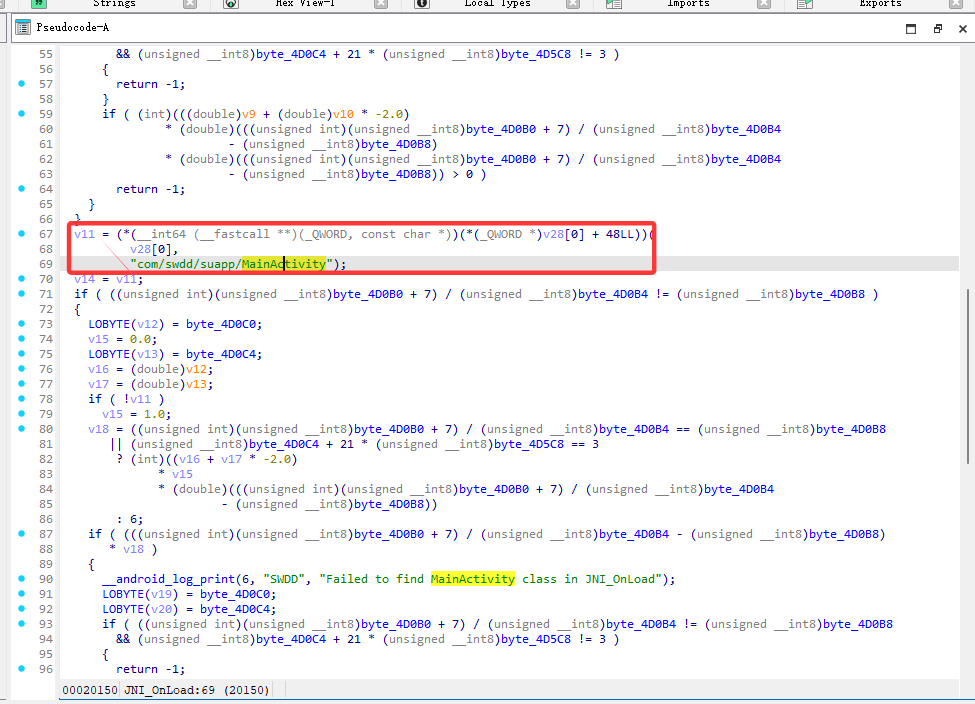Toggle breakpoint dot on line 78
Screen dimensions: 975x704
22,399
